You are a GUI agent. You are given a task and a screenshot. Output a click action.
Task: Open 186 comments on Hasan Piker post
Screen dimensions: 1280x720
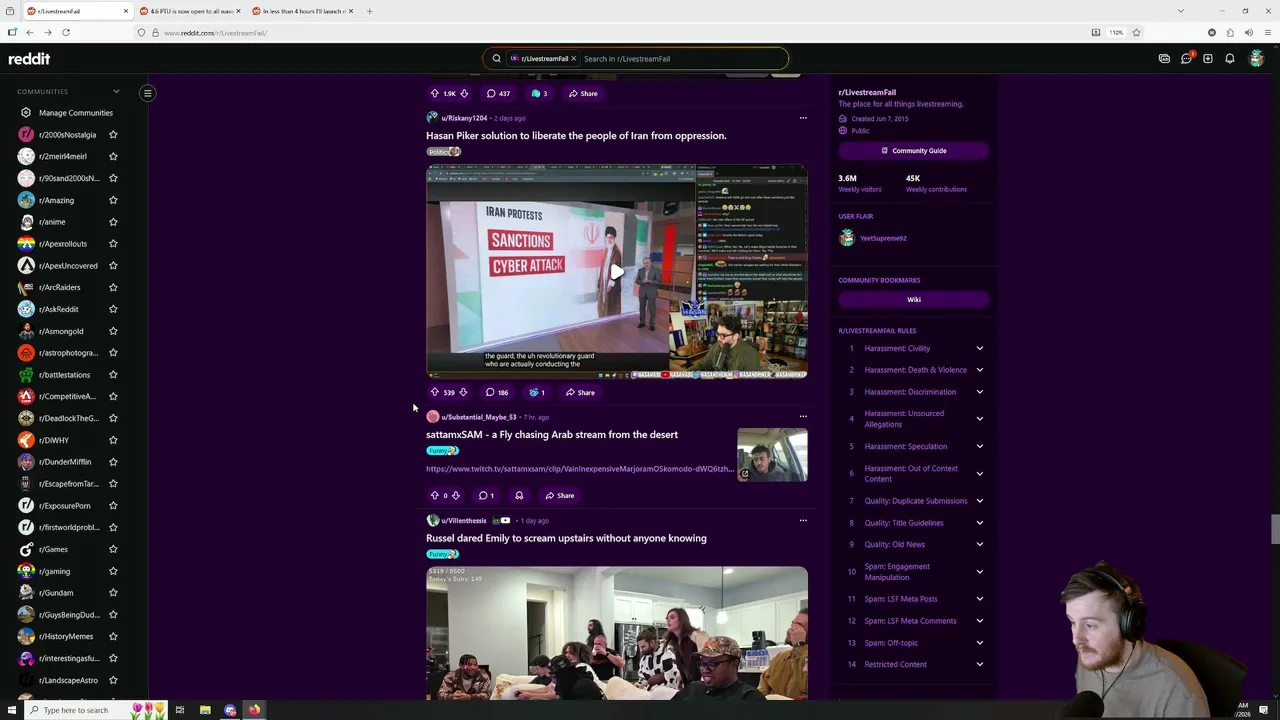point(497,392)
